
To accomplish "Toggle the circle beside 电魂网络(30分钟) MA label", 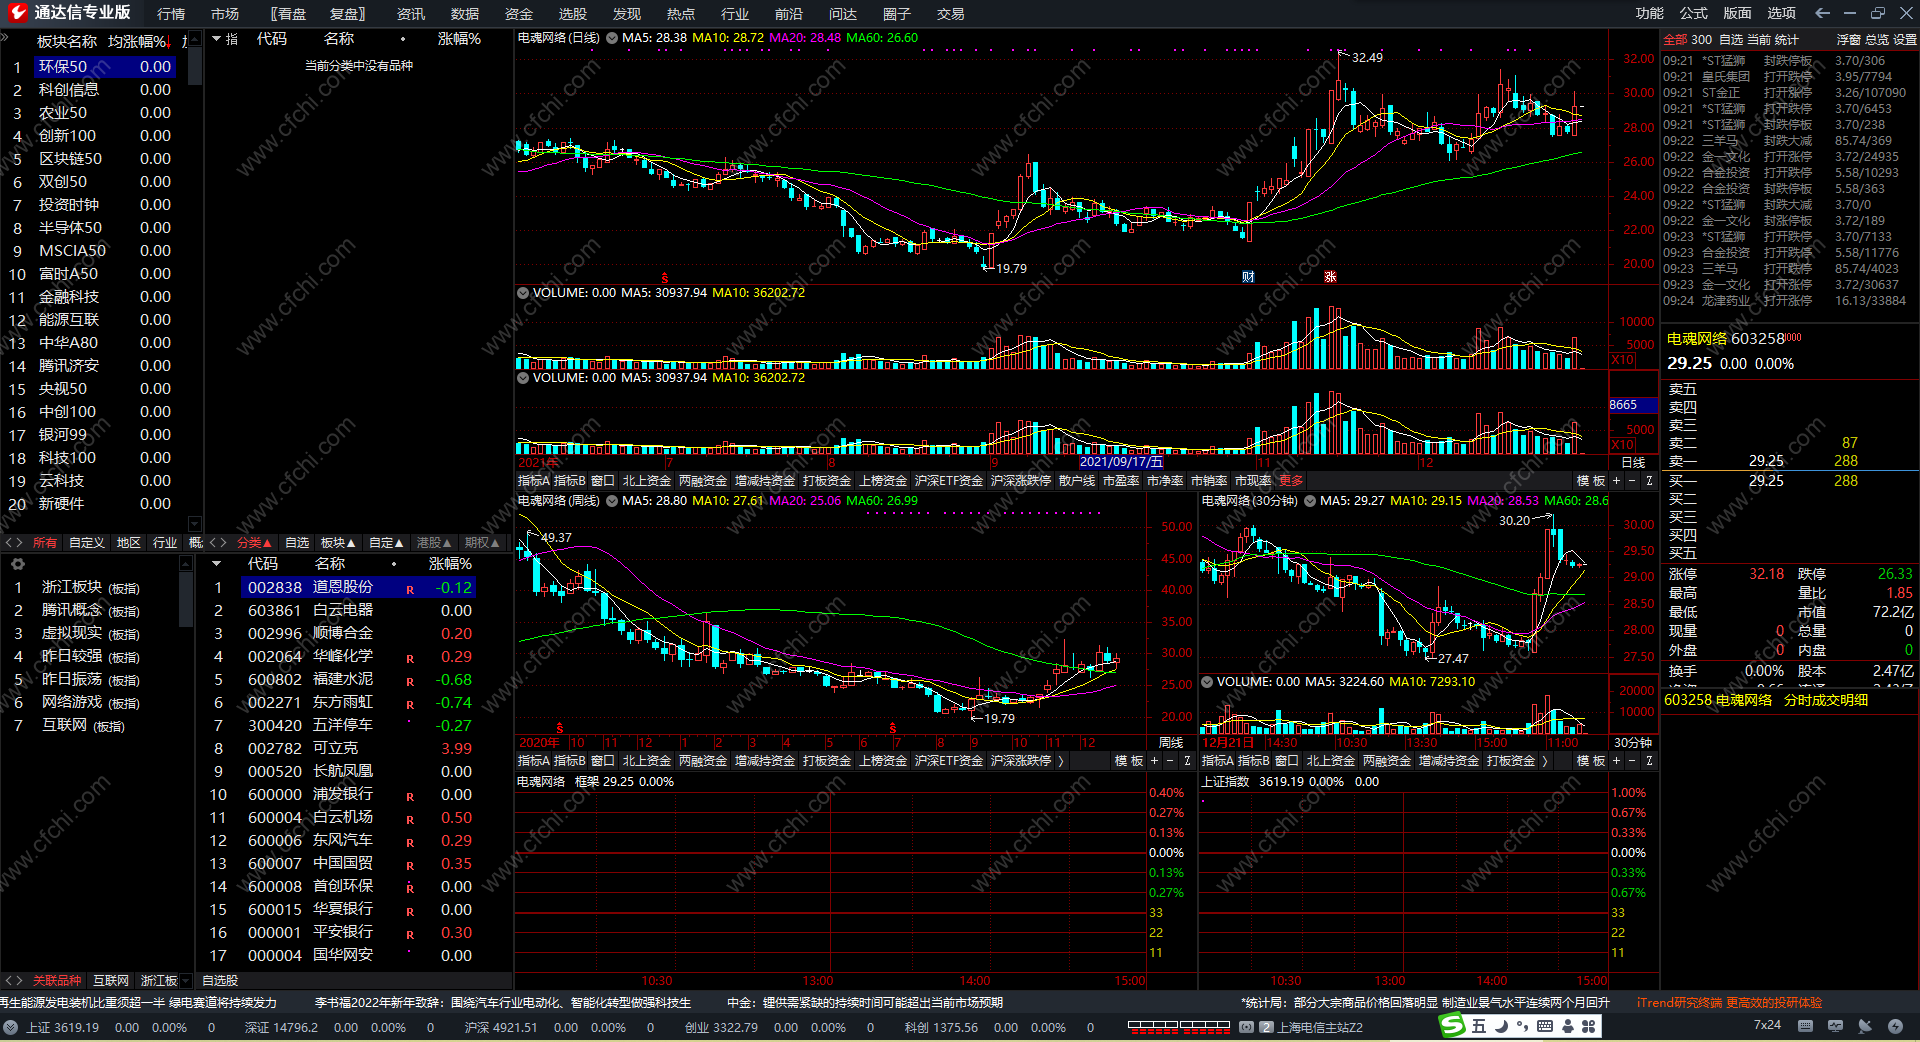I will (1309, 501).
